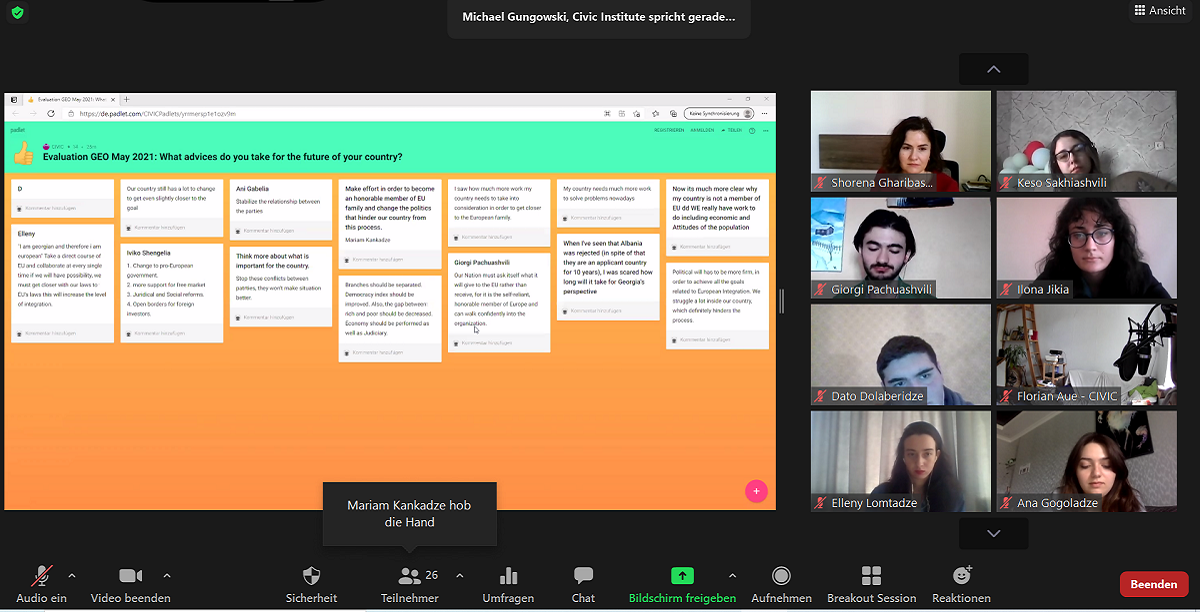The width and height of the screenshot is (1200, 612).
Task: Turn off camera with Video beenden
Action: point(130,577)
